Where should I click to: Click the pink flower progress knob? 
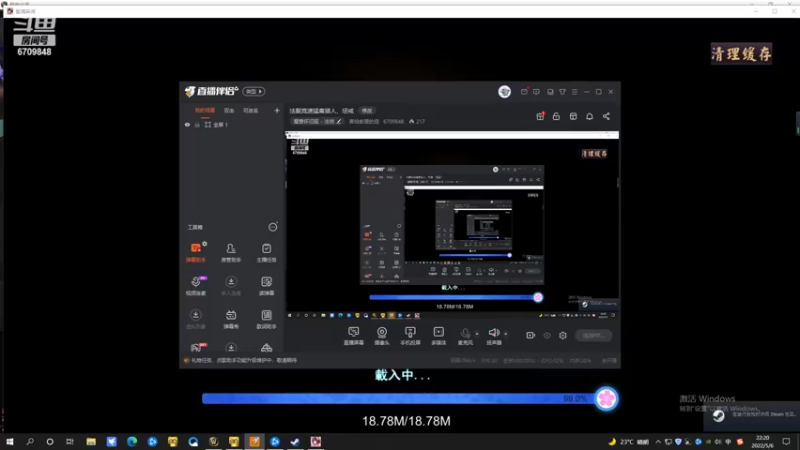(606, 398)
